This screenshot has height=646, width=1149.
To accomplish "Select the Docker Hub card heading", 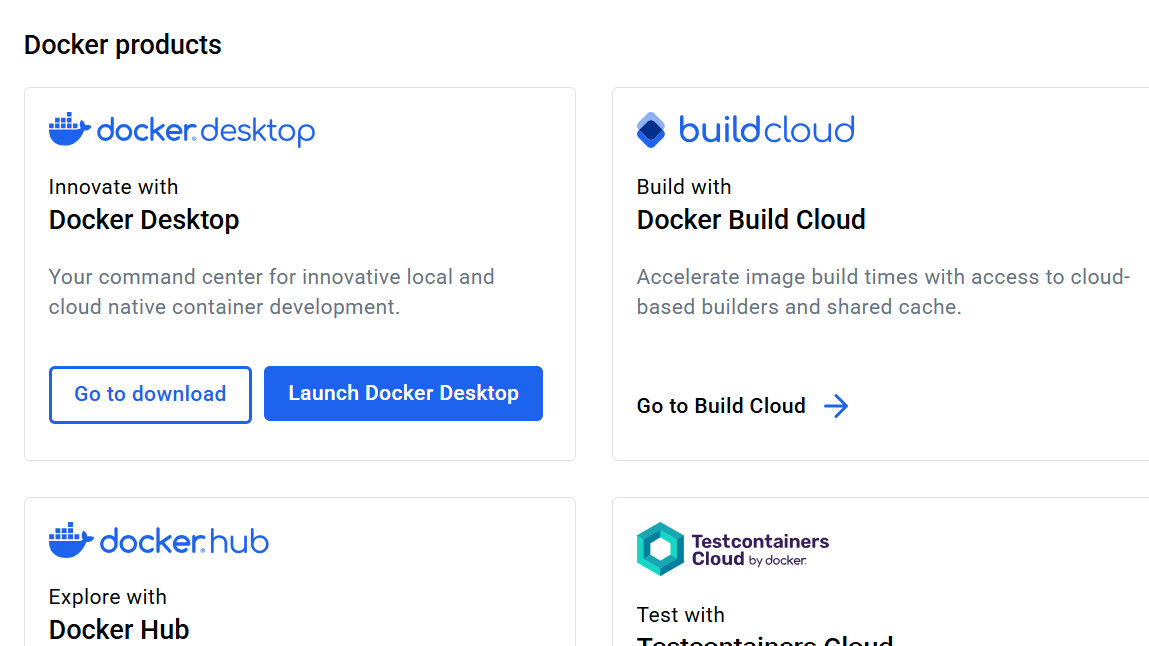I will pyautogui.click(x=119, y=630).
